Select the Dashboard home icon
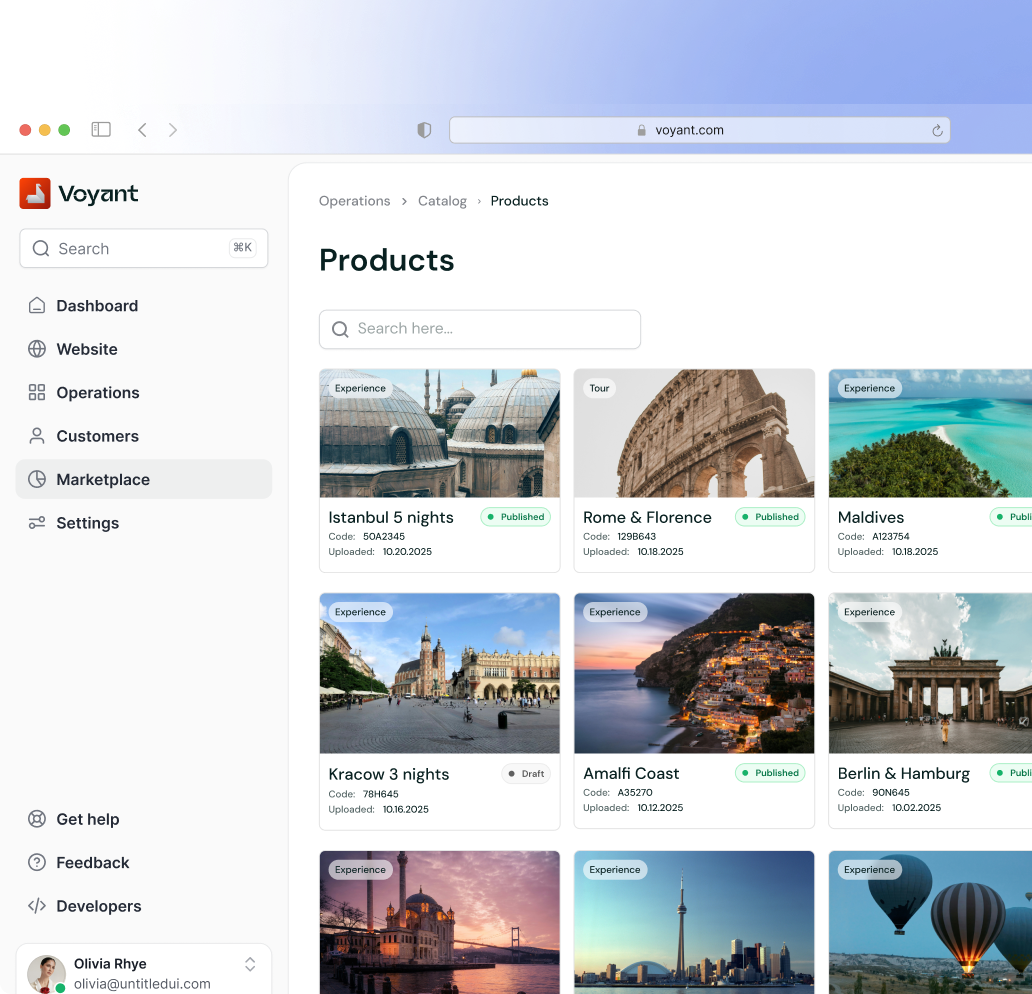The image size is (1032, 994). tap(36, 305)
